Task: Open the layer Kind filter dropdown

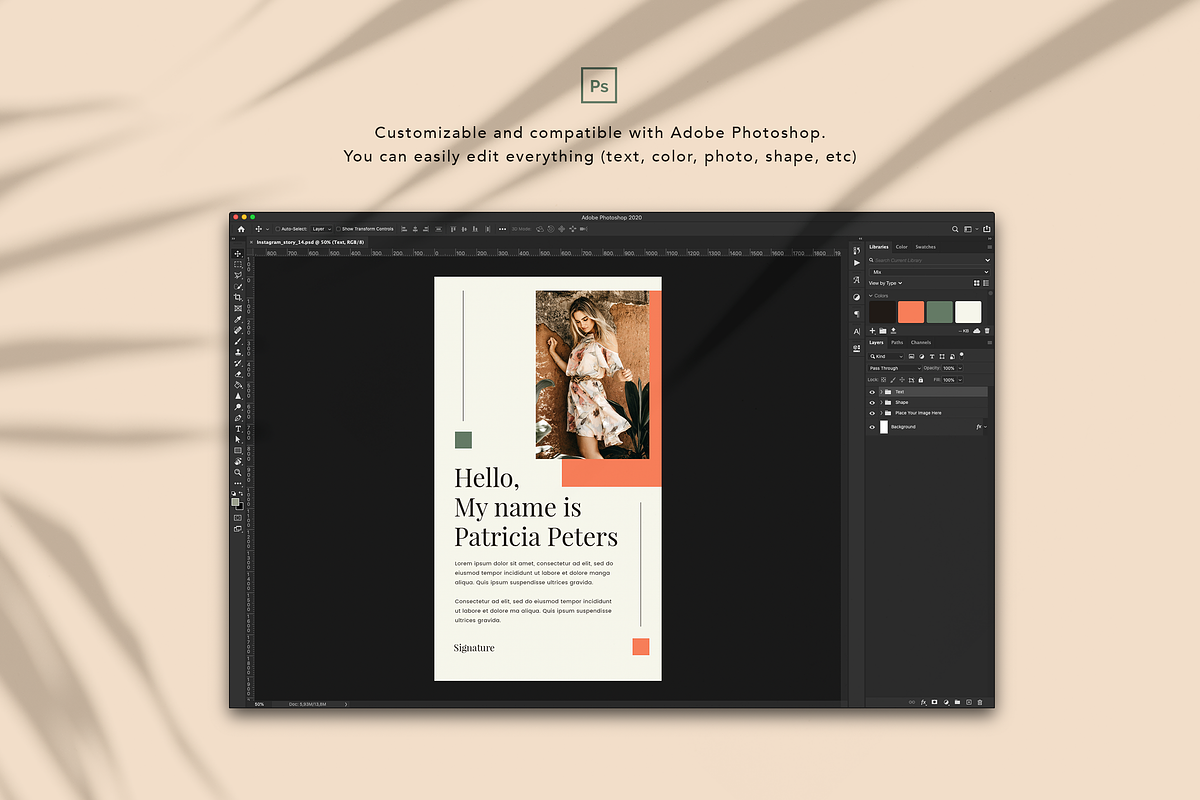Action: pos(886,356)
